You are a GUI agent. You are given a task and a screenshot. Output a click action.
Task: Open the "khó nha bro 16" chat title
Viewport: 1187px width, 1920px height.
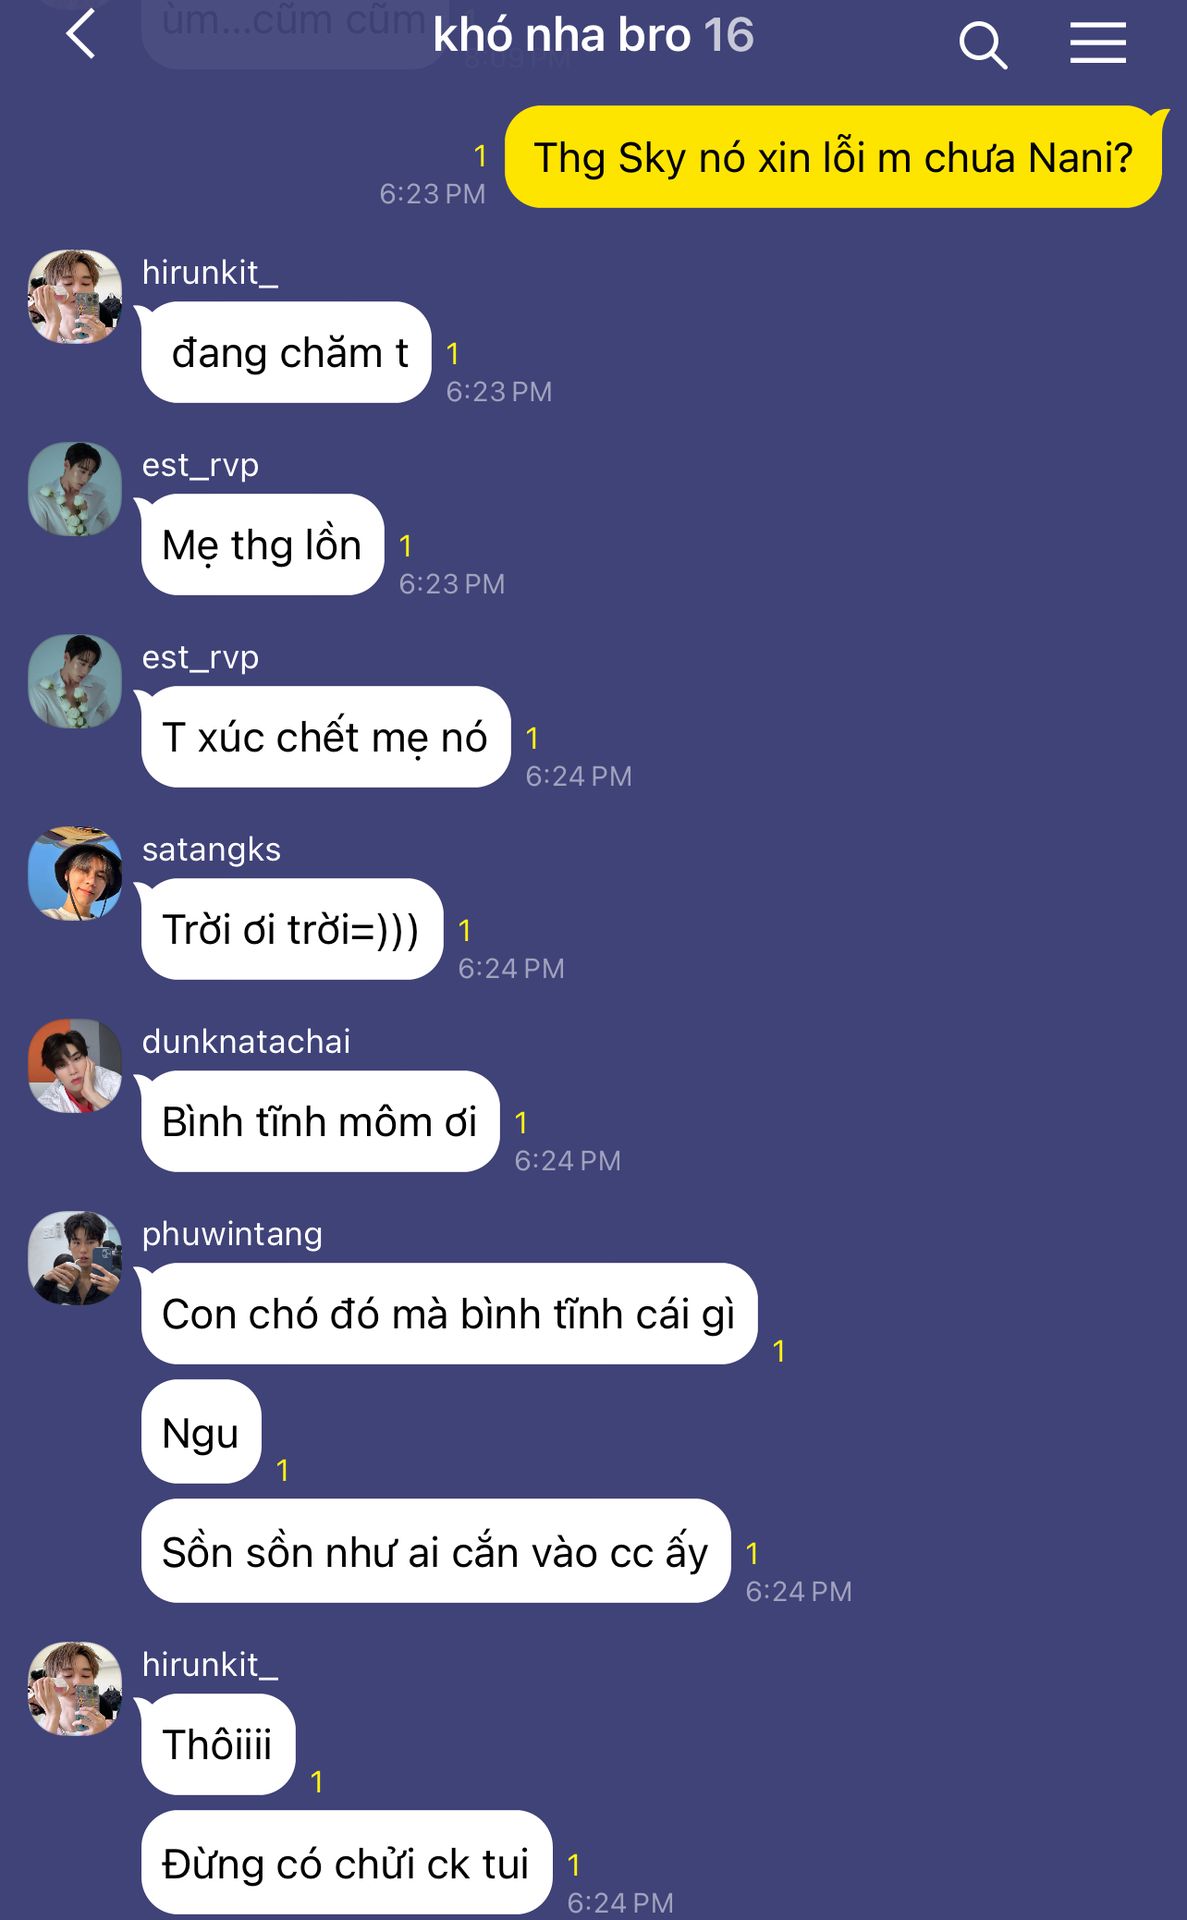coord(593,35)
